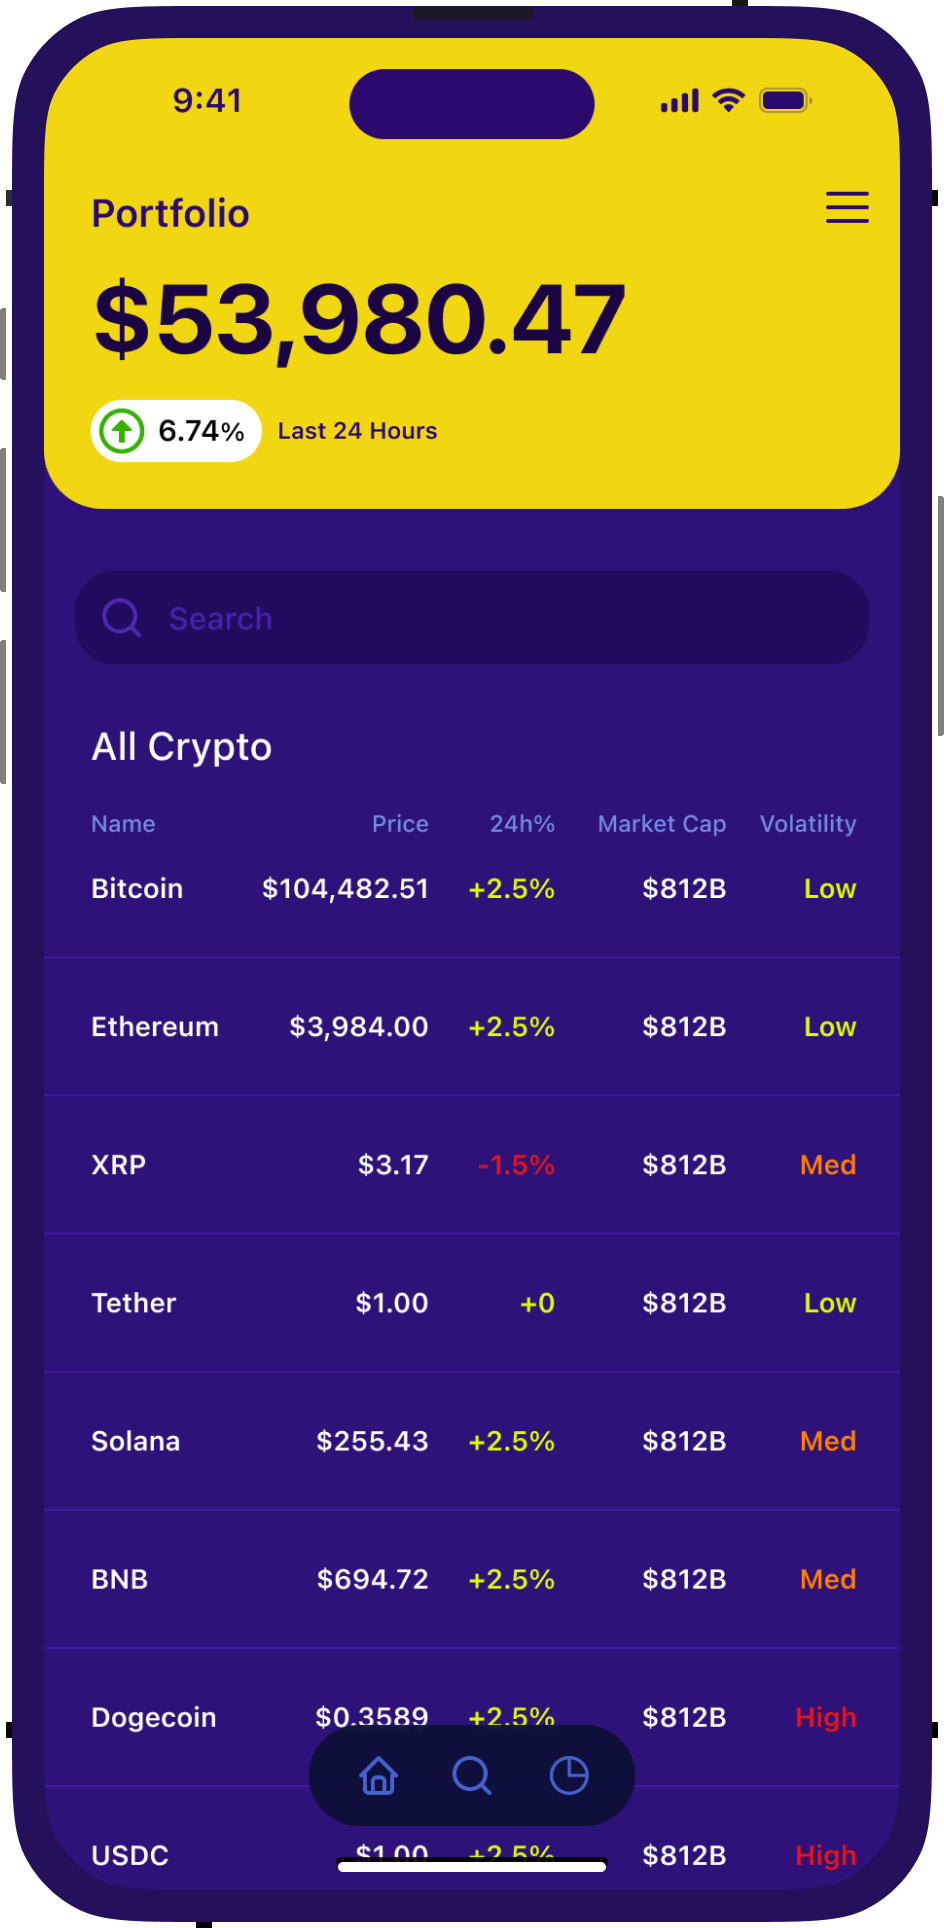Image resolution: width=944 pixels, height=1928 pixels.
Task: Click the magnifier icon in search bar
Action: click(122, 618)
